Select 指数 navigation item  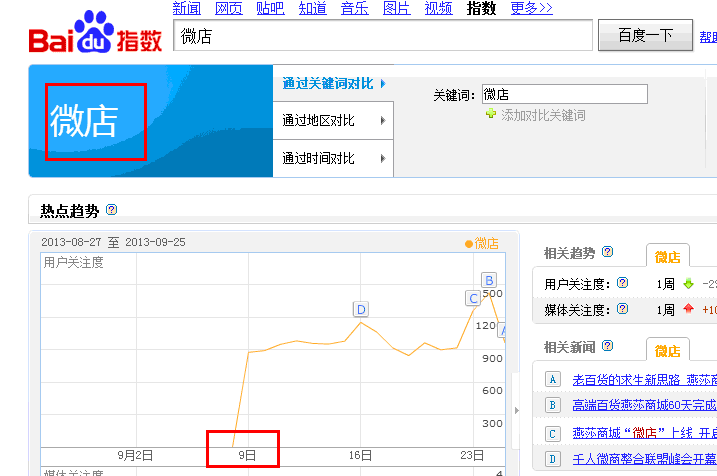click(x=481, y=8)
